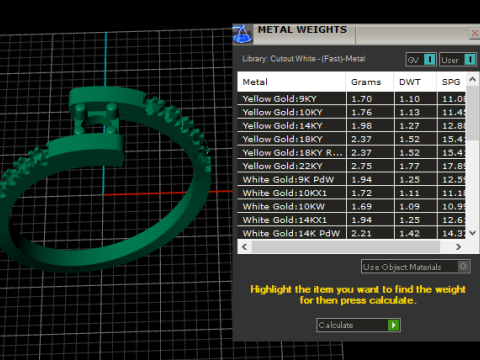Click the green arrow on Calculate
This screenshot has height=360, width=480.
click(x=394, y=325)
